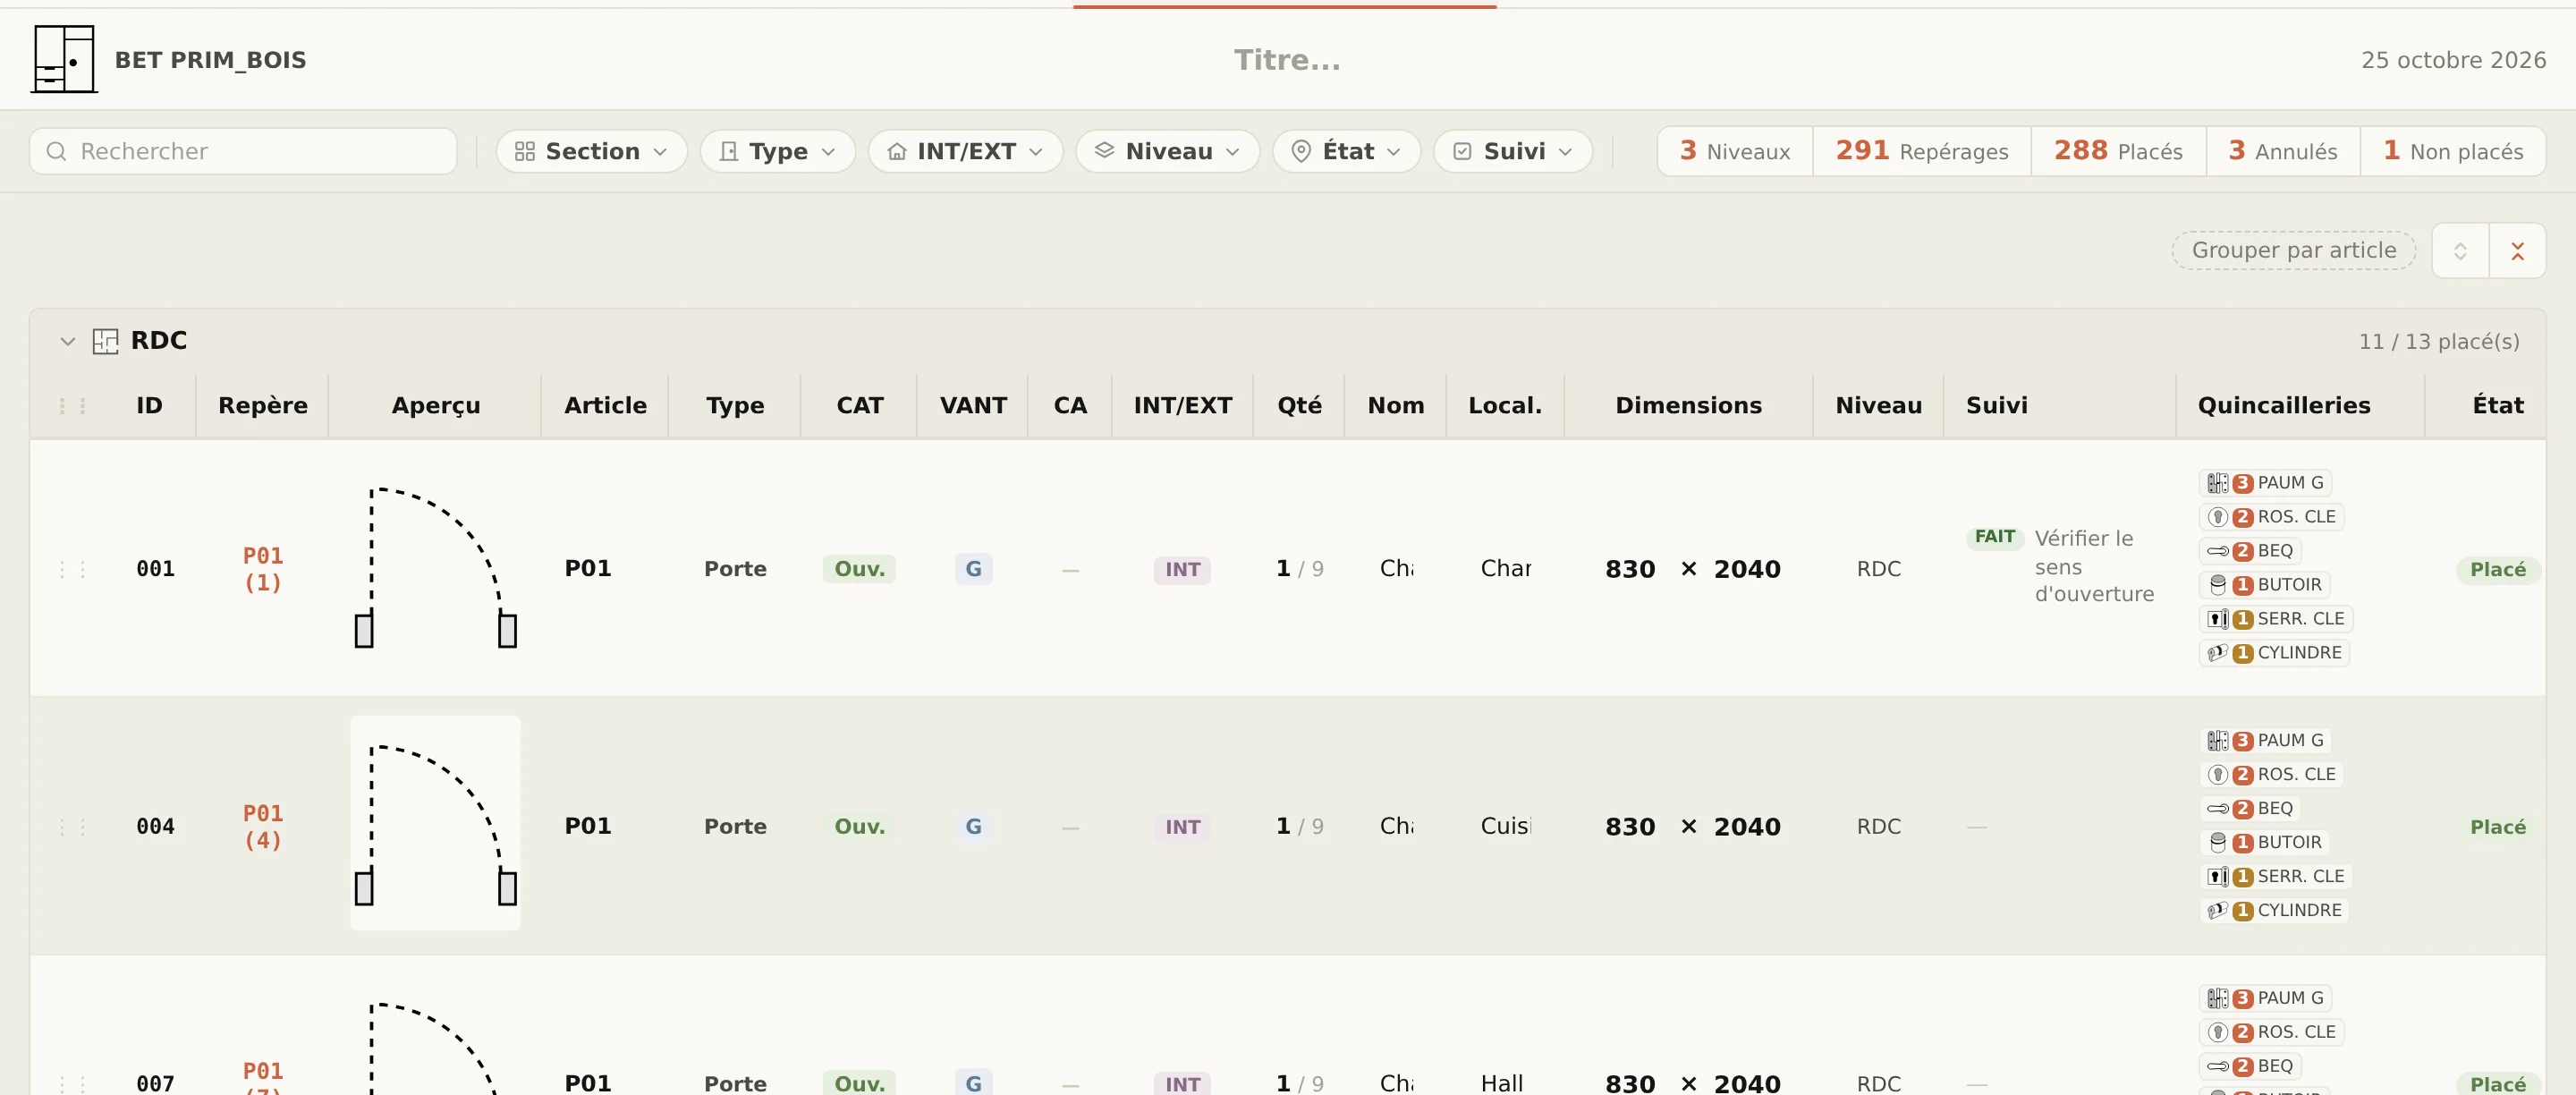This screenshot has width=2576, height=1095.
Task: Click the Rechercher search field
Action: click(x=243, y=151)
